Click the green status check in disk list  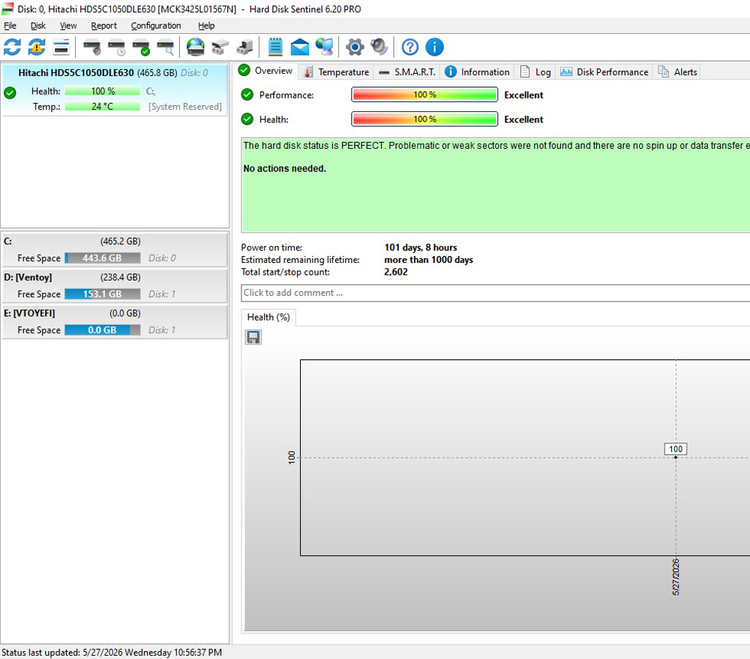tap(10, 93)
